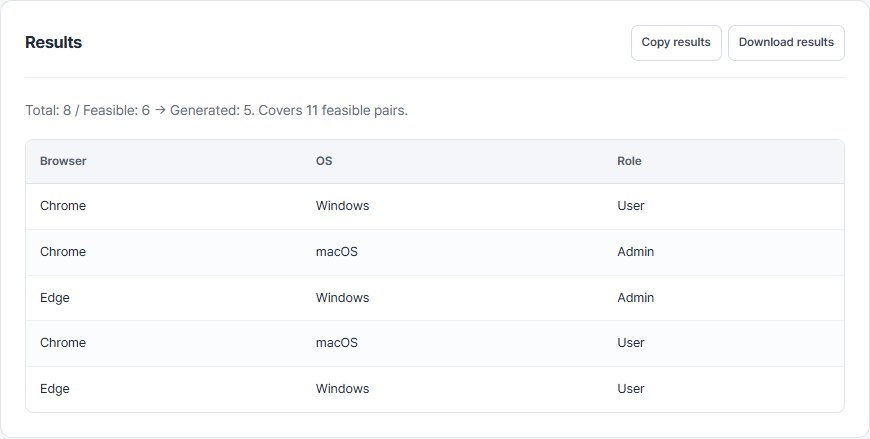
Task: Select Windows in the Edge User row
Action: point(342,389)
